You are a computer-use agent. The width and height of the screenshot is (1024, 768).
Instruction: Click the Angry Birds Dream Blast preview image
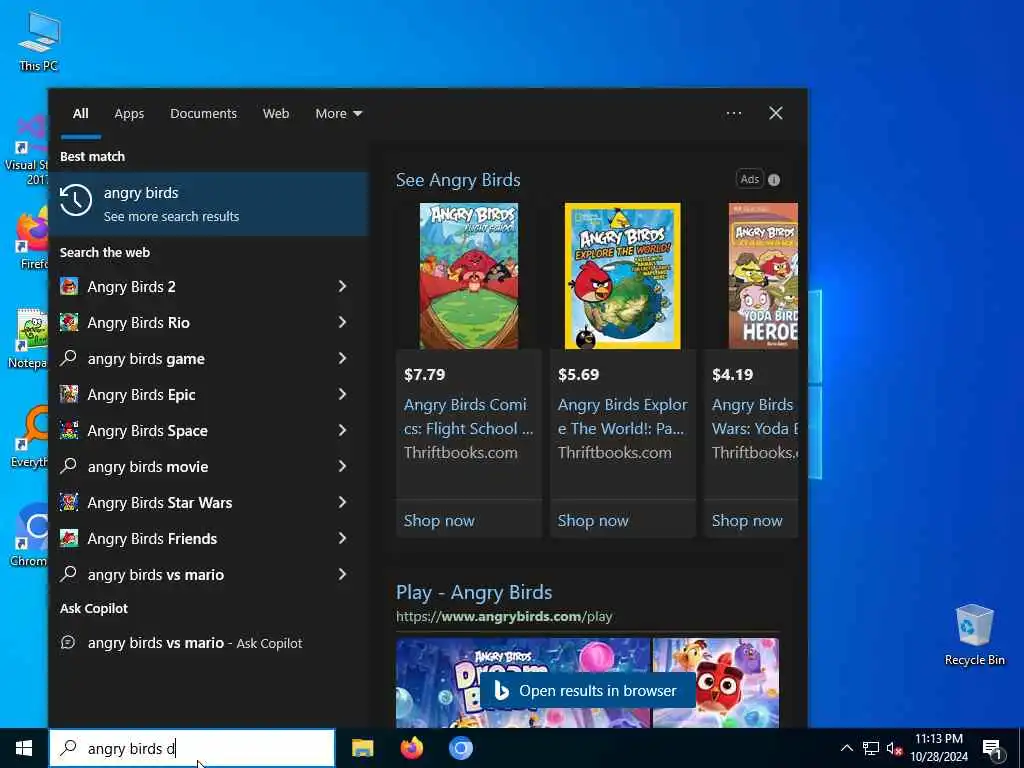(522, 682)
